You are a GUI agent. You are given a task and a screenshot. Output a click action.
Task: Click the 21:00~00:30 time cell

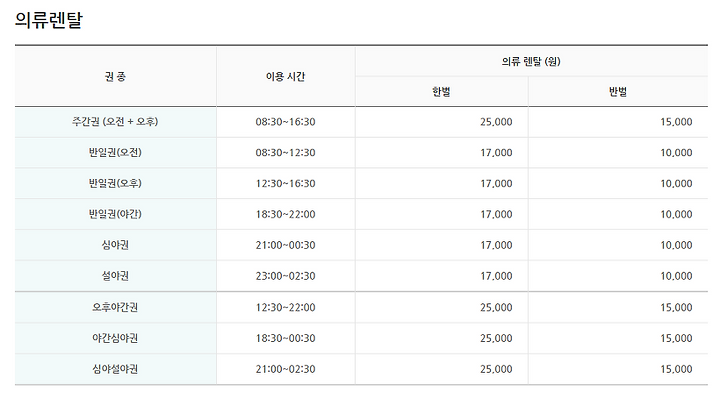(286, 245)
